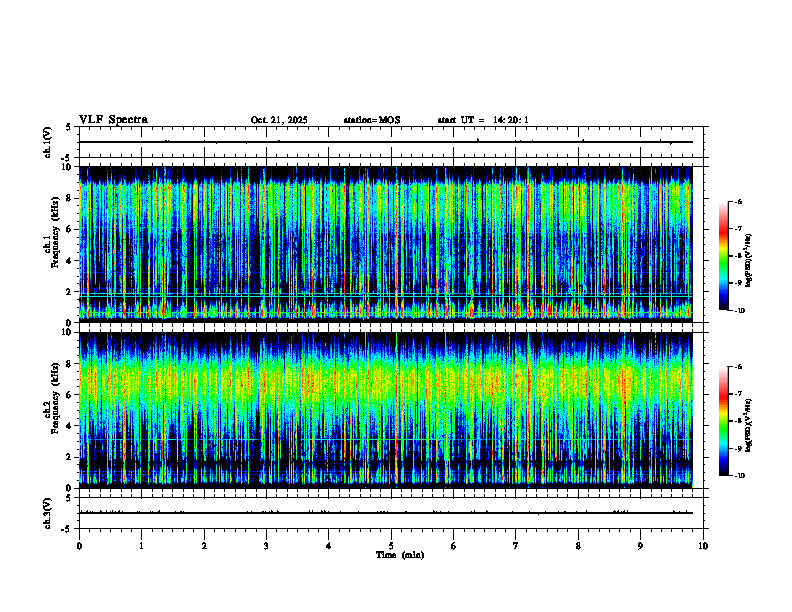Click the ch.1 voltage waveform trace

tap(386, 142)
